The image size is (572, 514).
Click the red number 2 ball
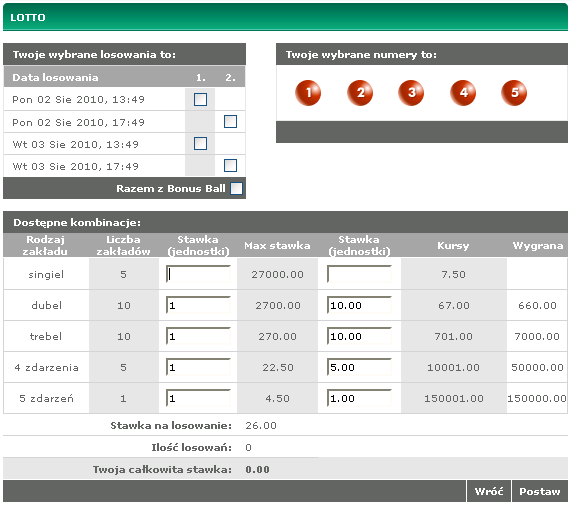[360, 93]
